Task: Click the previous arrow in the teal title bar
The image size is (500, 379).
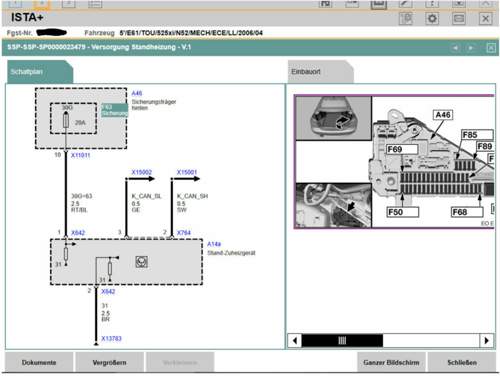Action: point(455,48)
